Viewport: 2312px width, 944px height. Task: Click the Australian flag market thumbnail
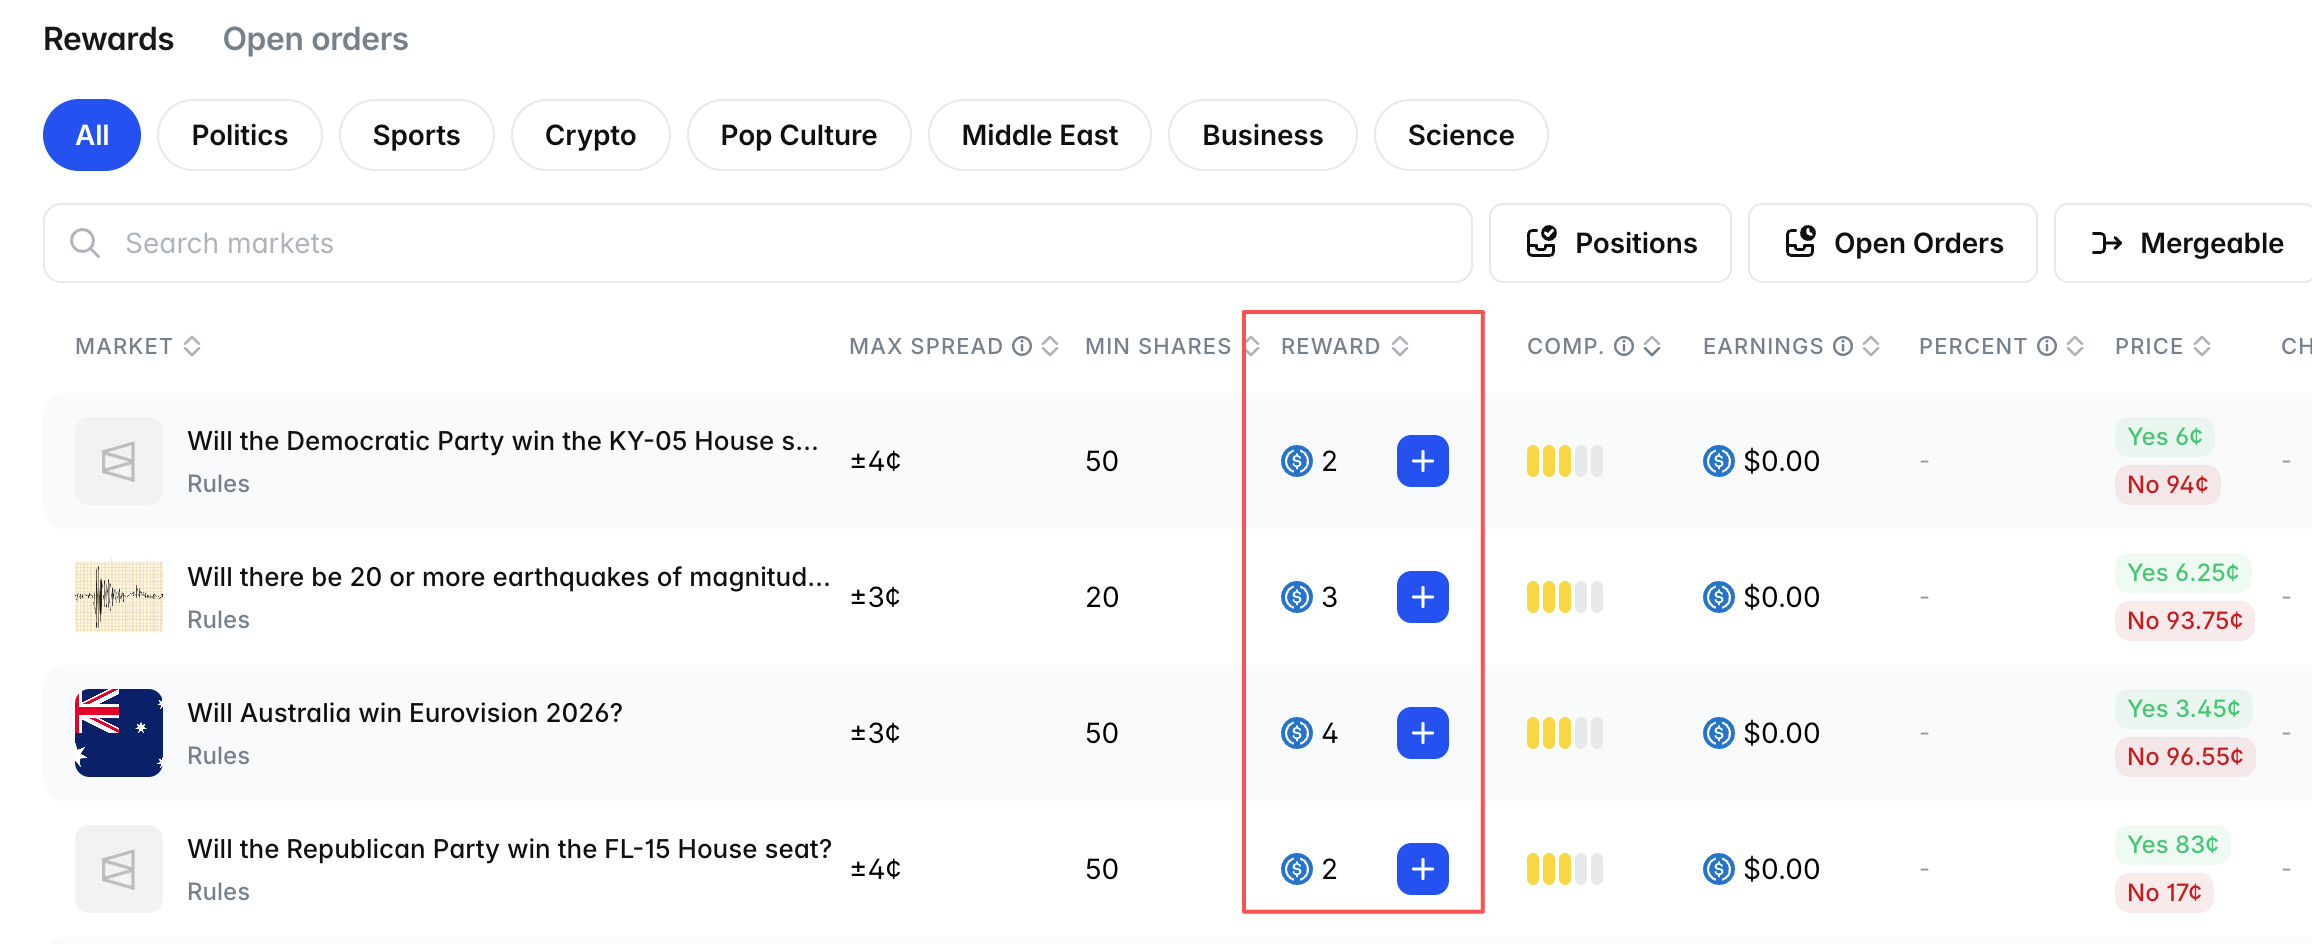[x=119, y=733]
